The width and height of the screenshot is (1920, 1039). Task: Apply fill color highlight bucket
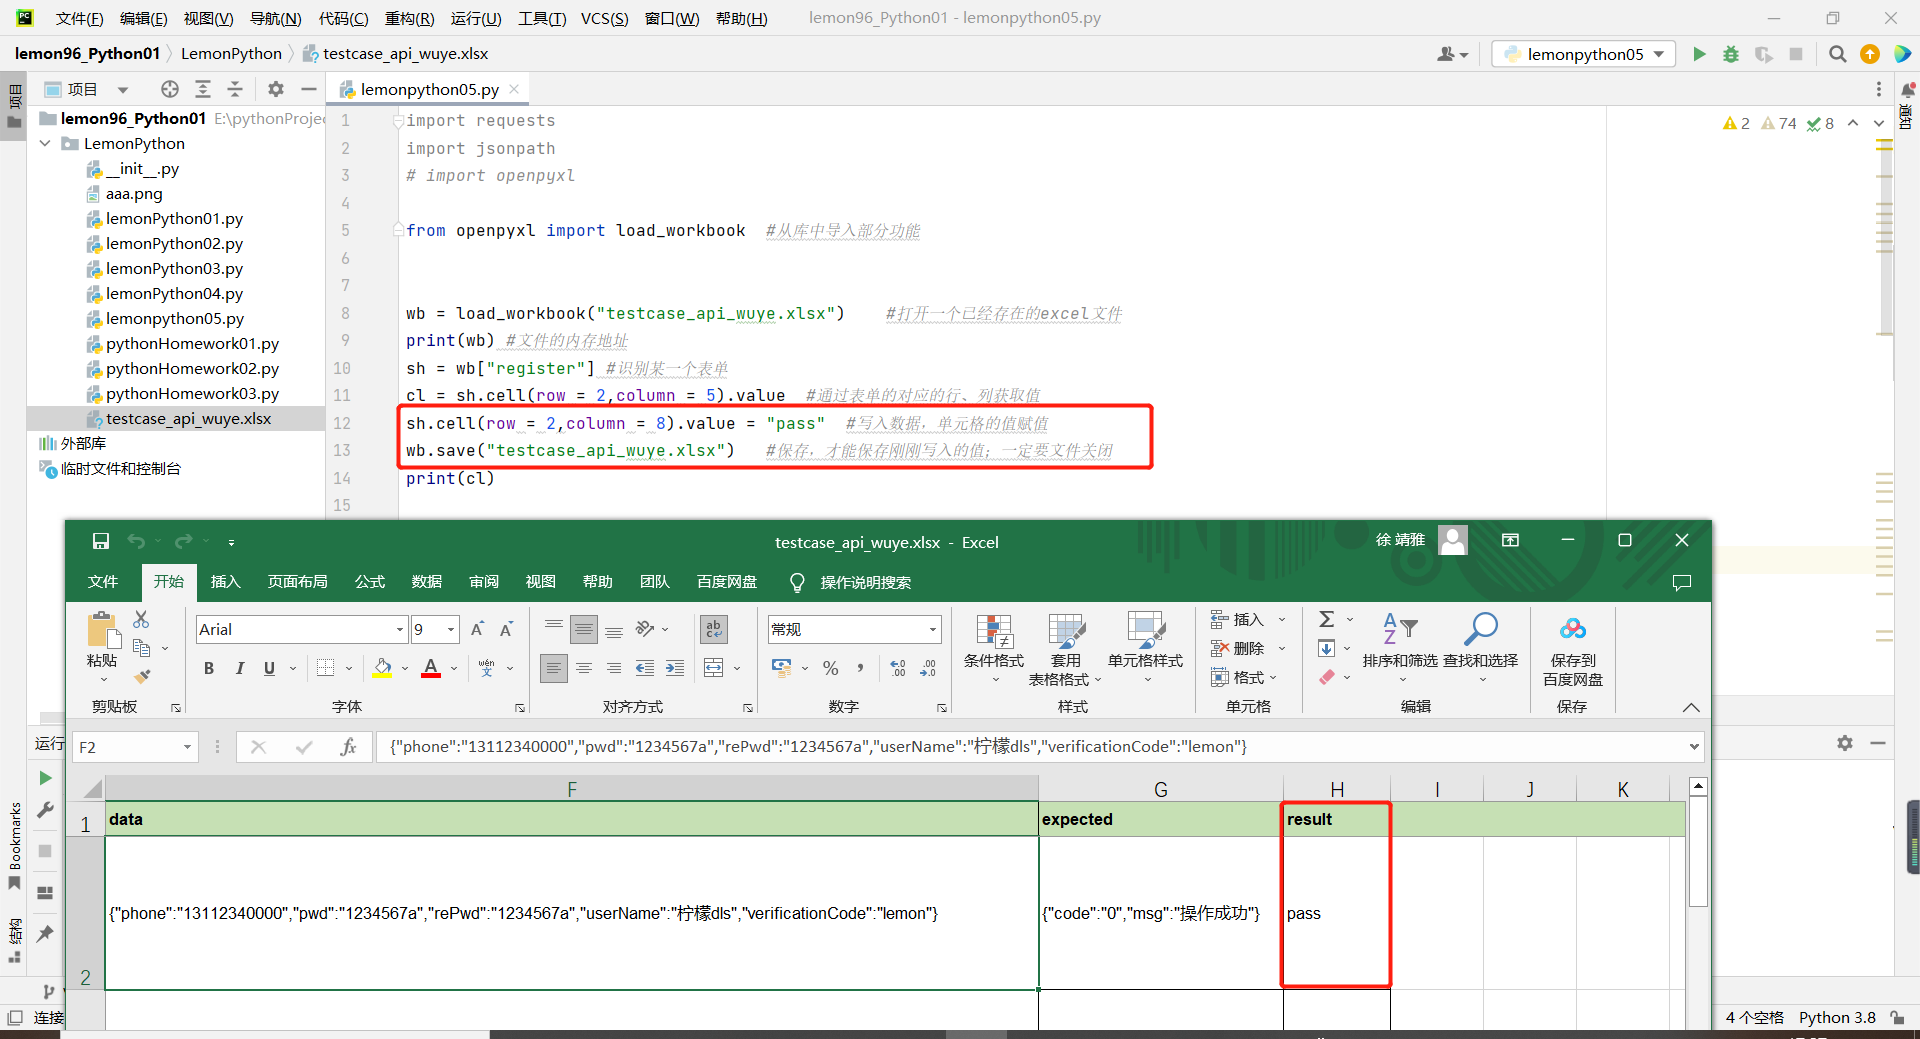point(382,668)
